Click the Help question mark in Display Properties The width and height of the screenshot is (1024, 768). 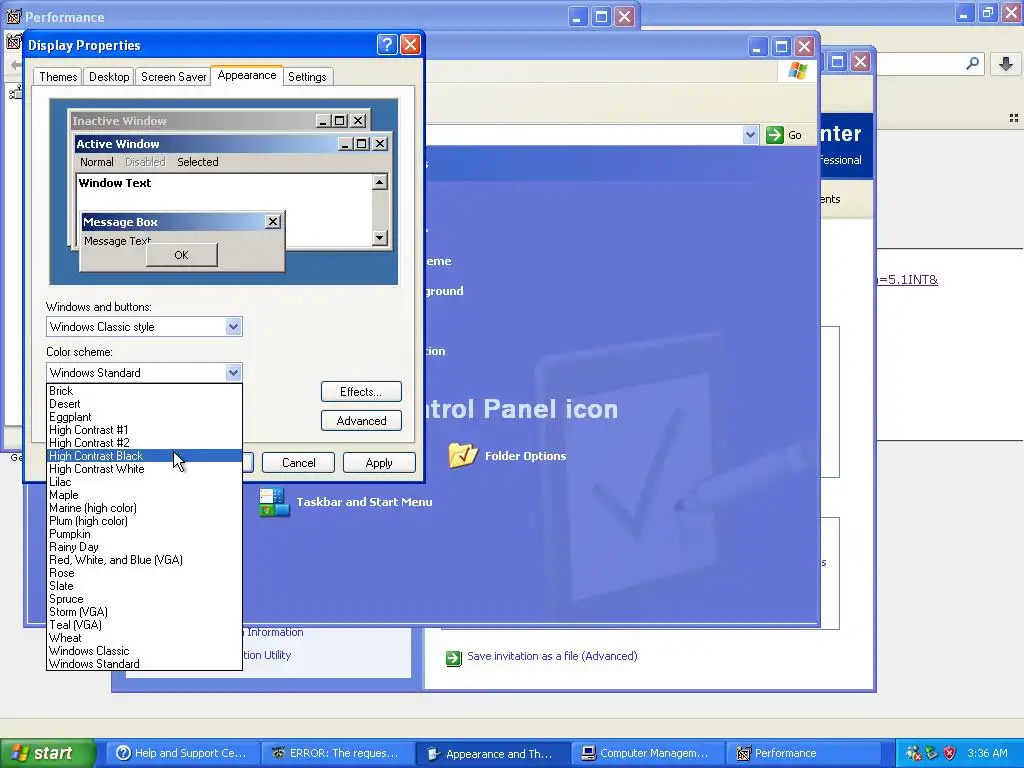(x=387, y=45)
